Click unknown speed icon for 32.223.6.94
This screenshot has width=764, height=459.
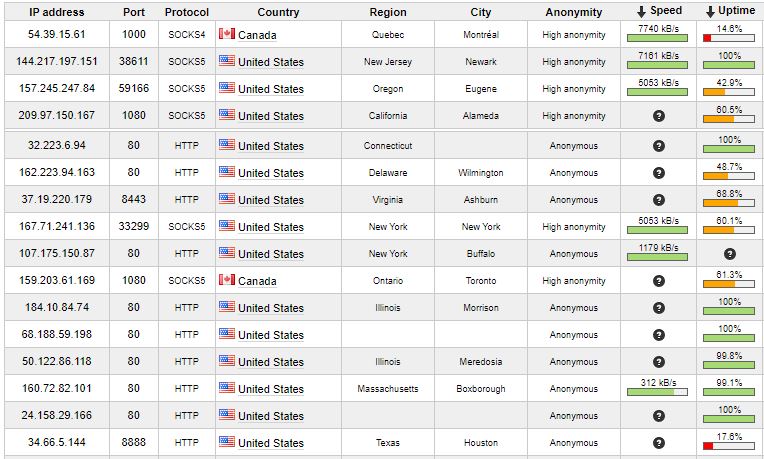[x=659, y=146]
